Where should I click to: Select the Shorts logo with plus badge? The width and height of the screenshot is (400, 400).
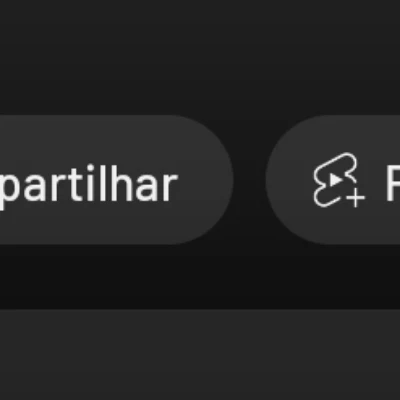(x=338, y=180)
